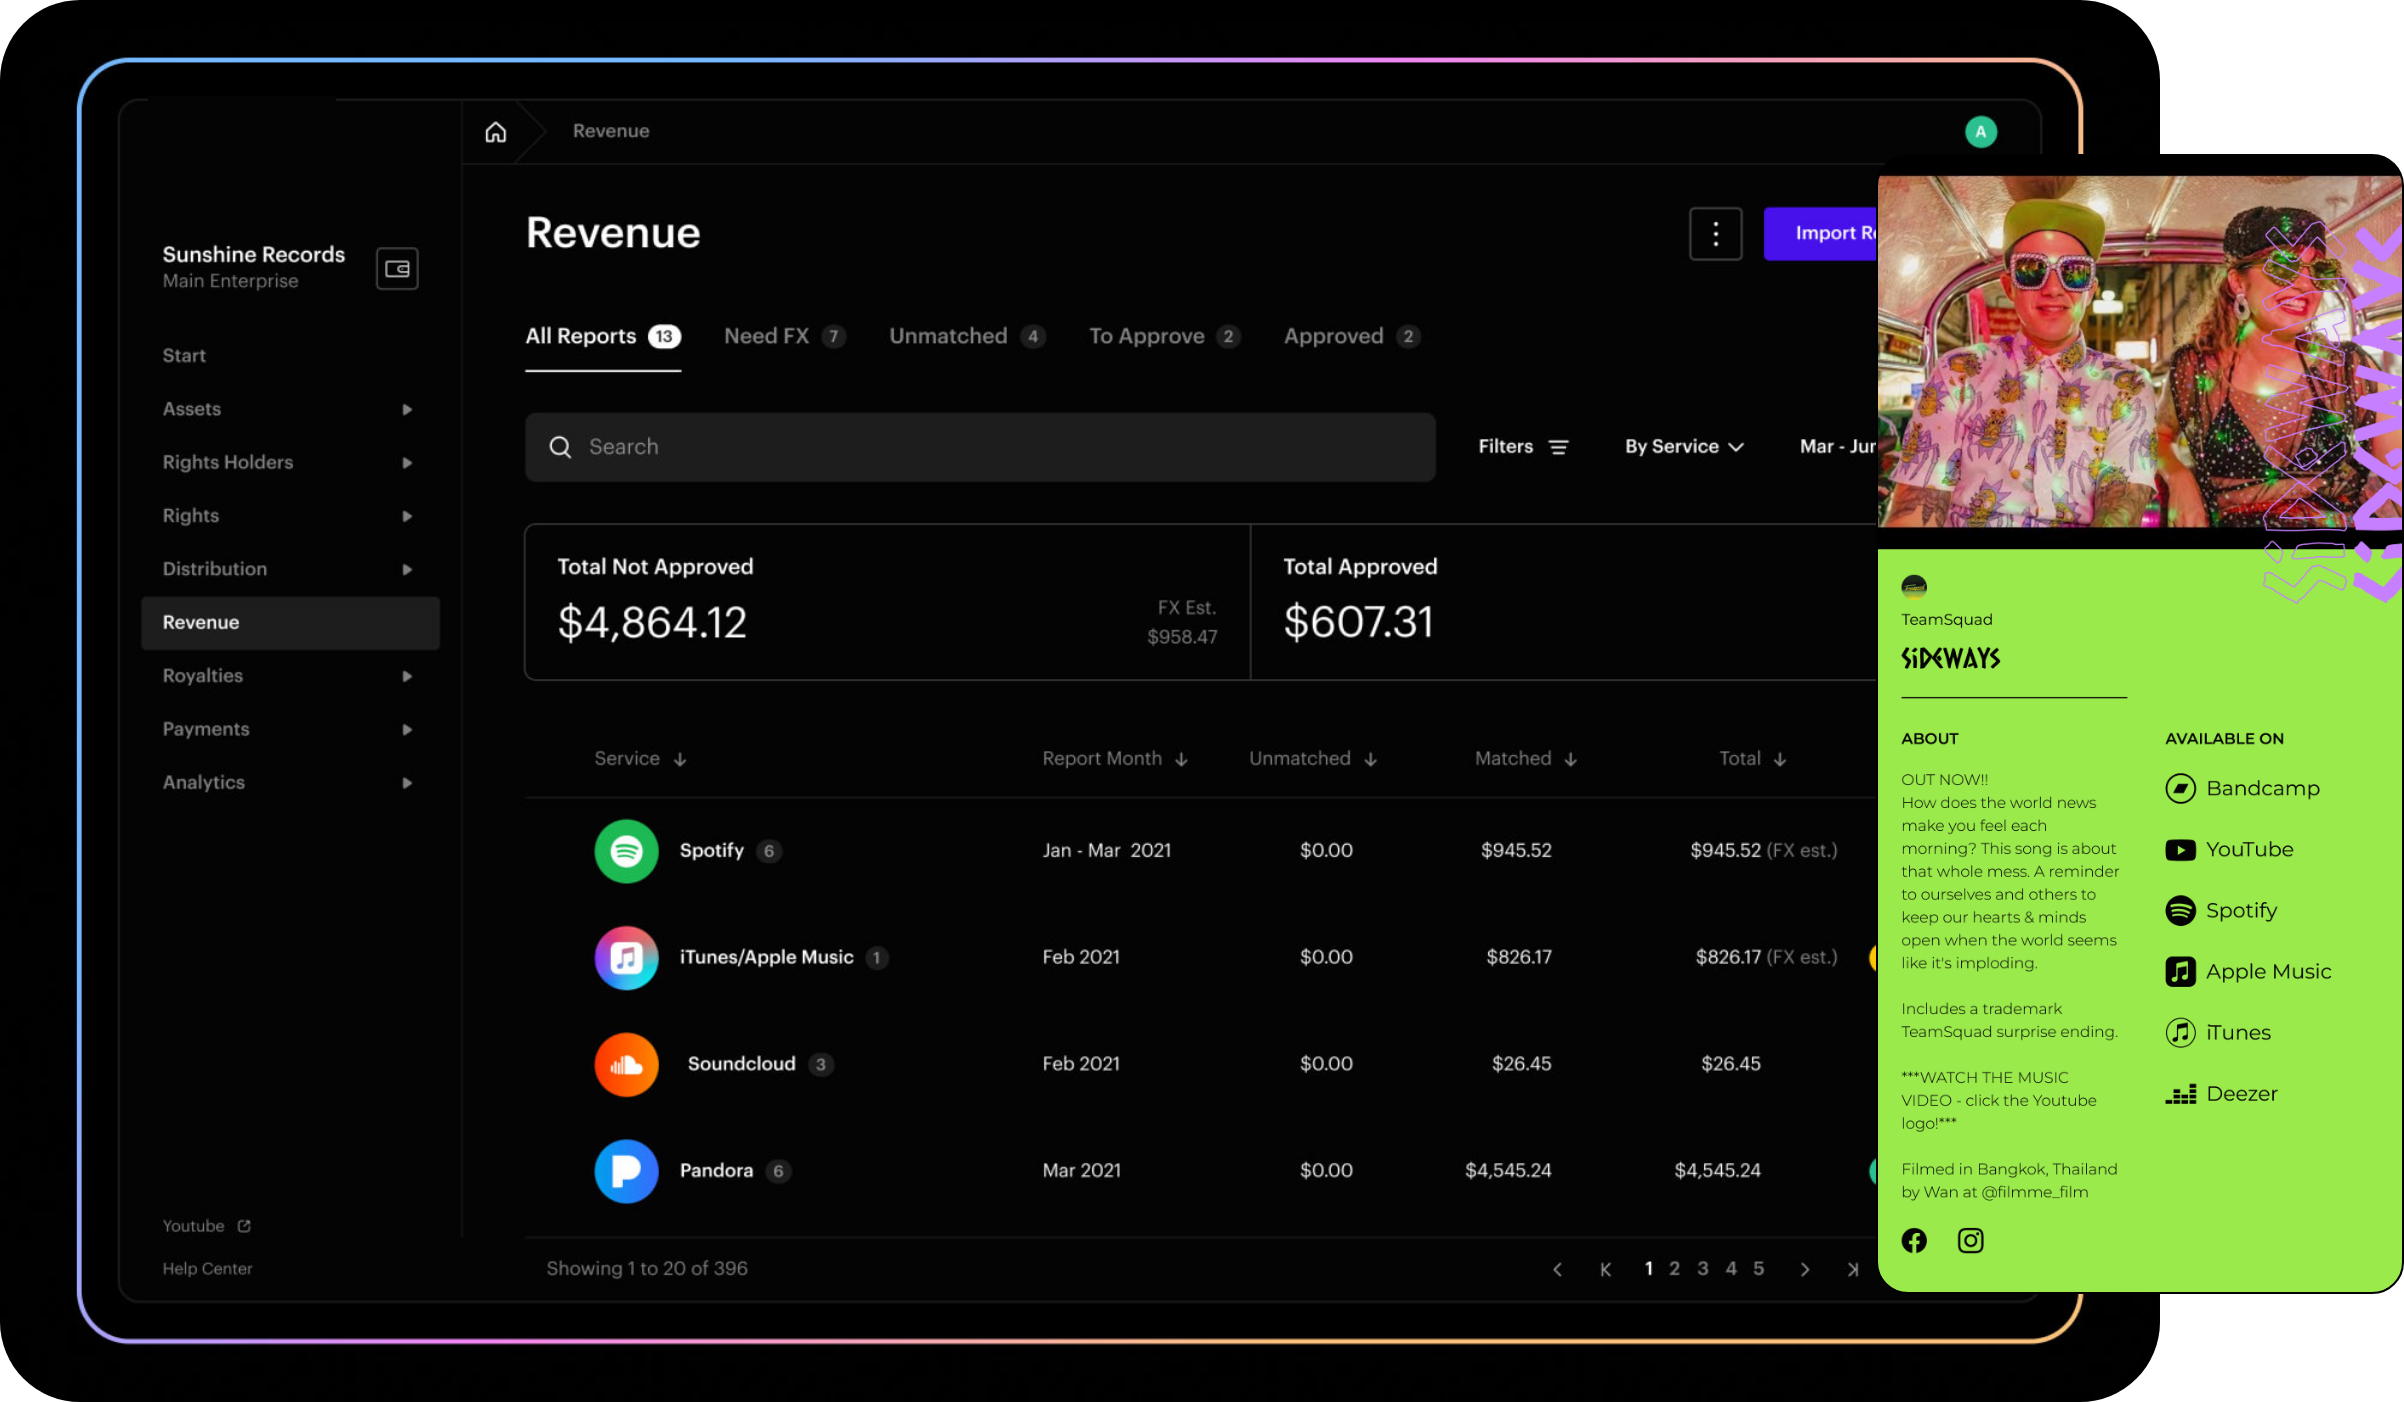Click Pandora matched '$4,545.24' value
The width and height of the screenshot is (2404, 1402).
(1508, 1171)
